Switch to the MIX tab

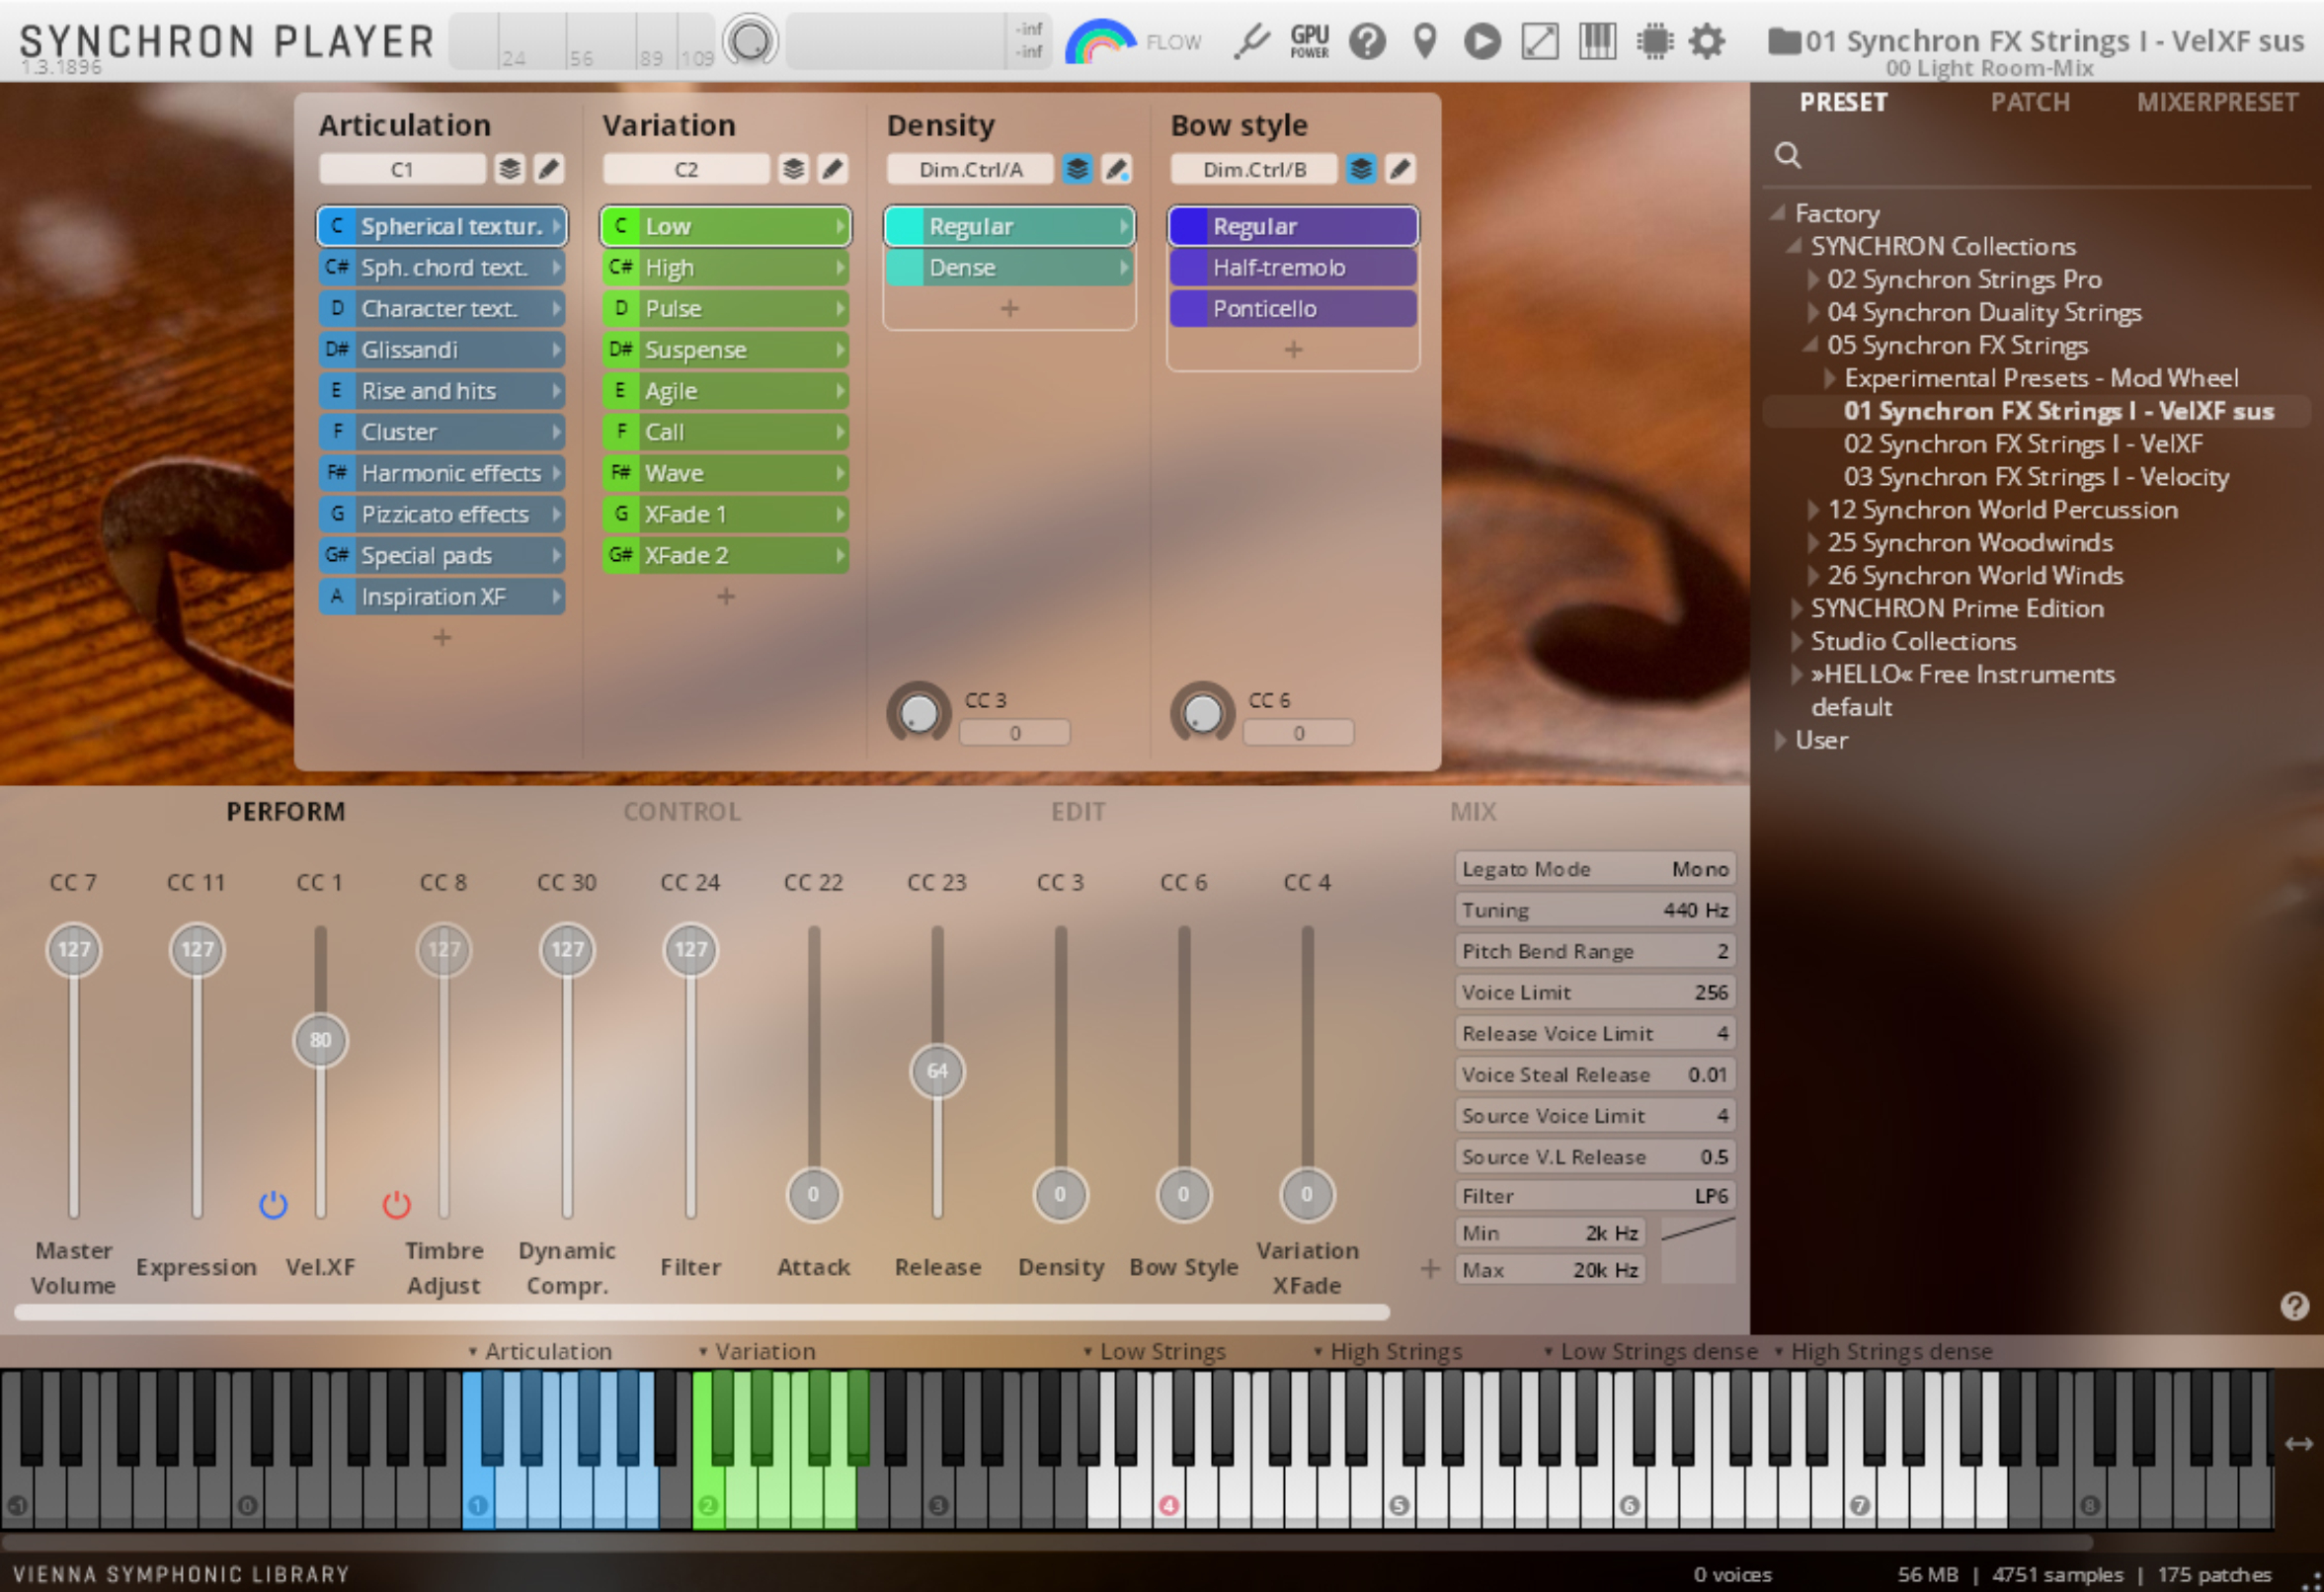(1473, 811)
